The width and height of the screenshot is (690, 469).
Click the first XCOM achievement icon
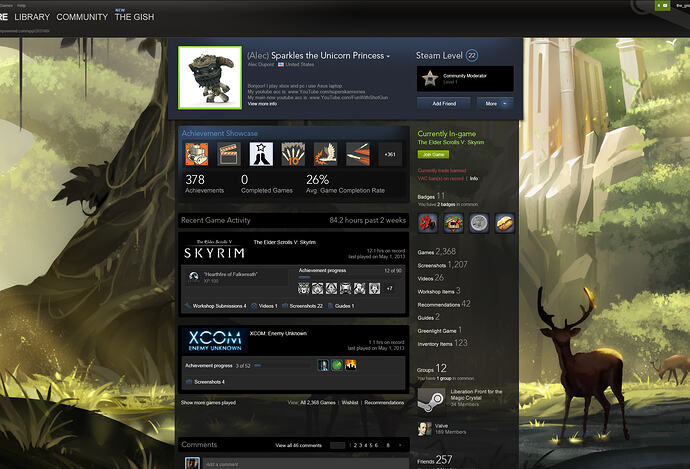pyautogui.click(x=323, y=365)
